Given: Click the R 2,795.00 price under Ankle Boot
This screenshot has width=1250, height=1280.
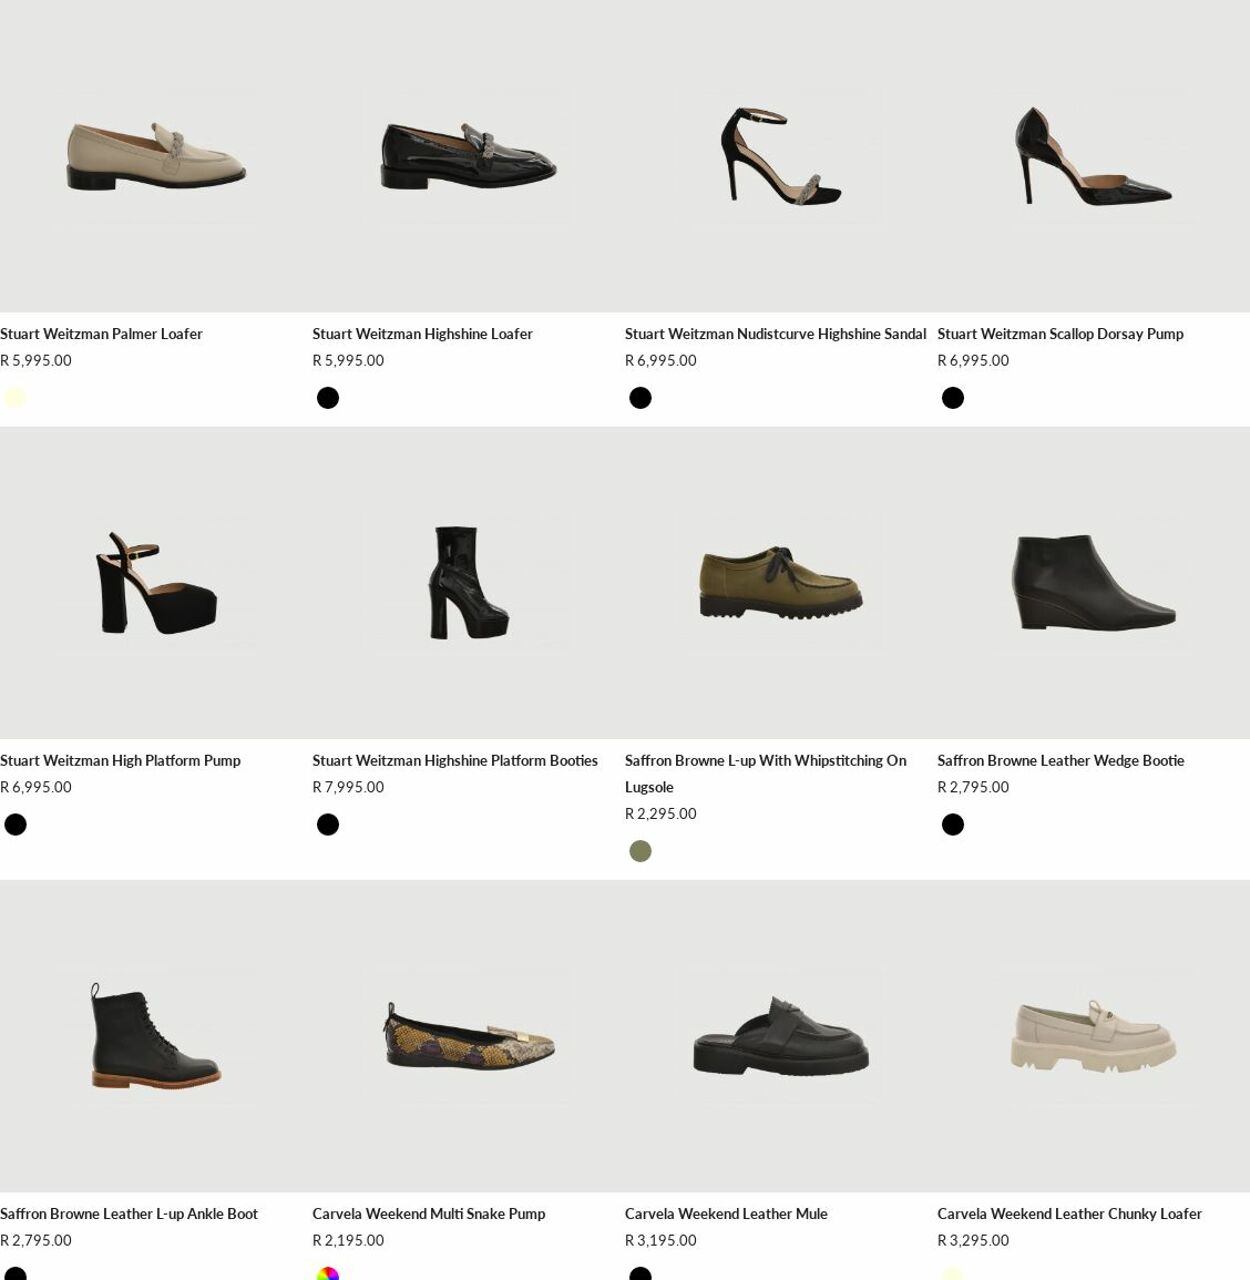Looking at the screenshot, I should pos(36,1241).
